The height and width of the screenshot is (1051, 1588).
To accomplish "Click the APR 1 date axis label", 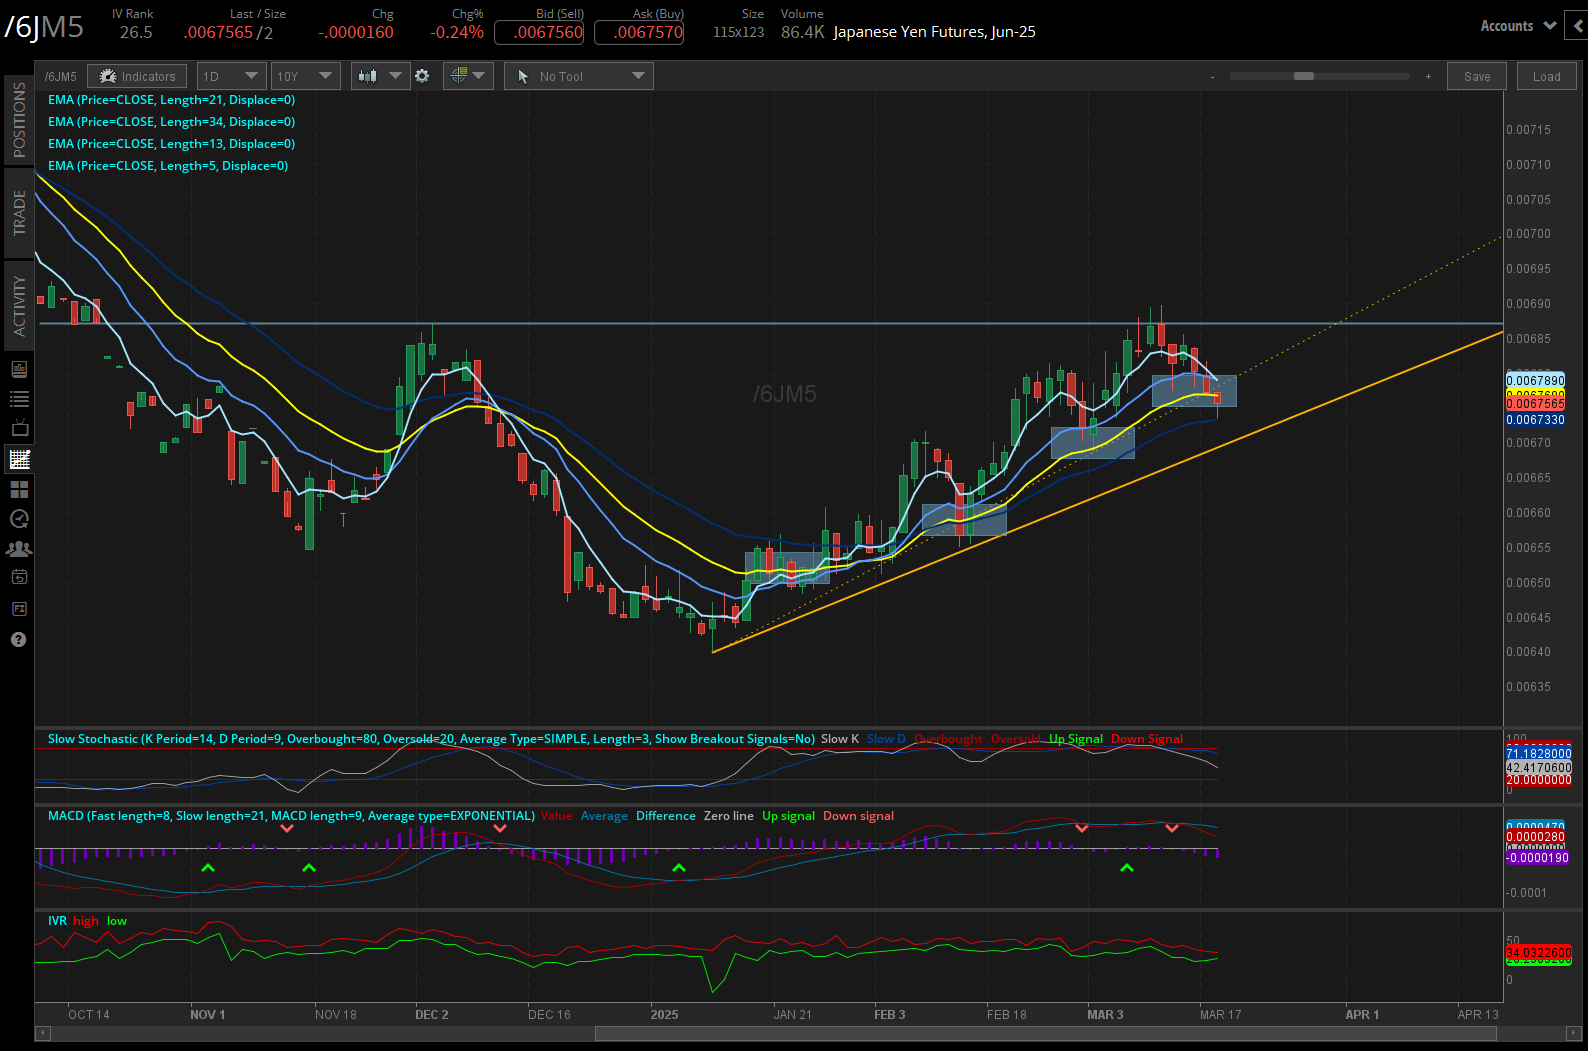I will [x=1362, y=1015].
